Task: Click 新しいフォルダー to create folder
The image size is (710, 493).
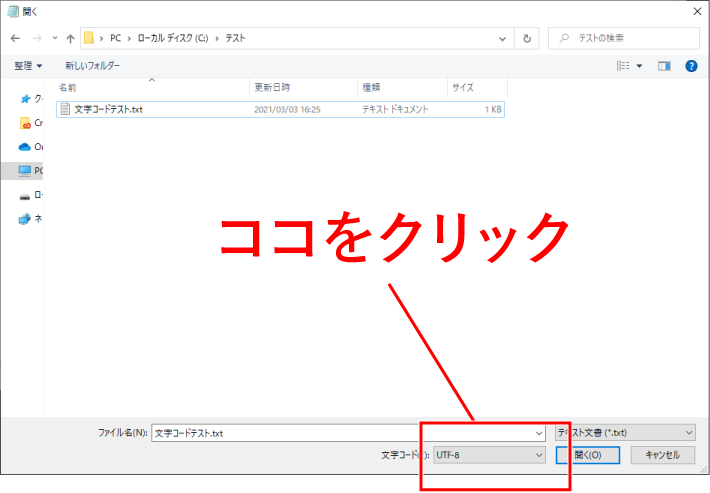Action: click(93, 66)
